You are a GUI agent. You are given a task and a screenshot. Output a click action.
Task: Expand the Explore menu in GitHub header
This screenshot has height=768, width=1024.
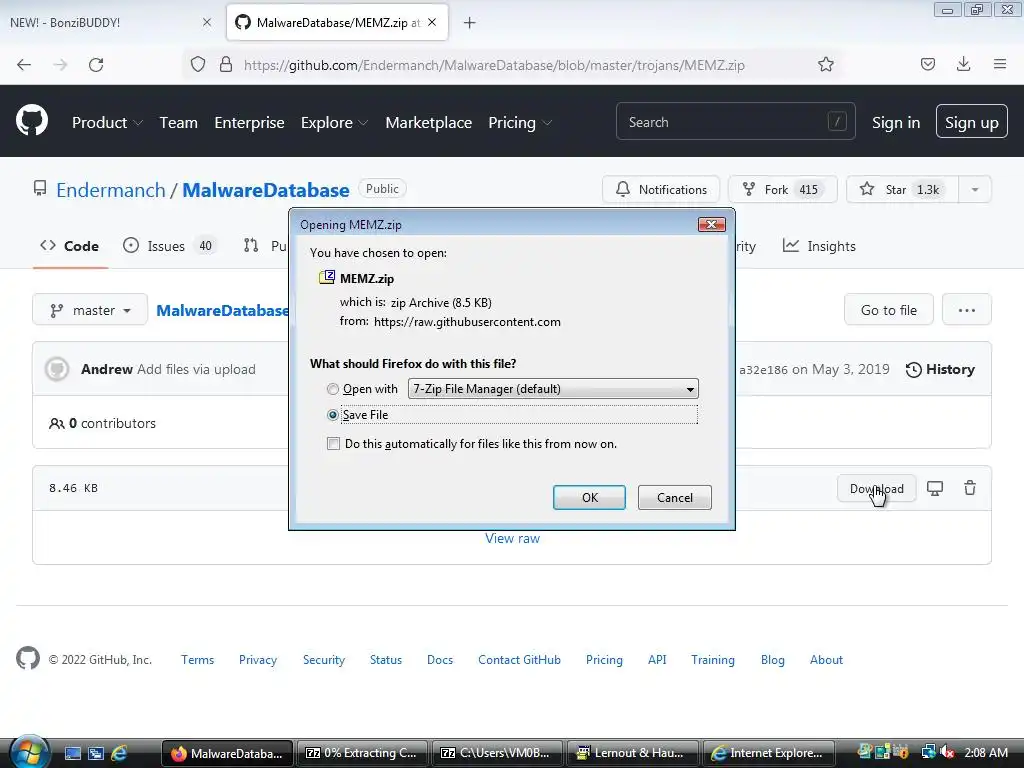point(334,123)
